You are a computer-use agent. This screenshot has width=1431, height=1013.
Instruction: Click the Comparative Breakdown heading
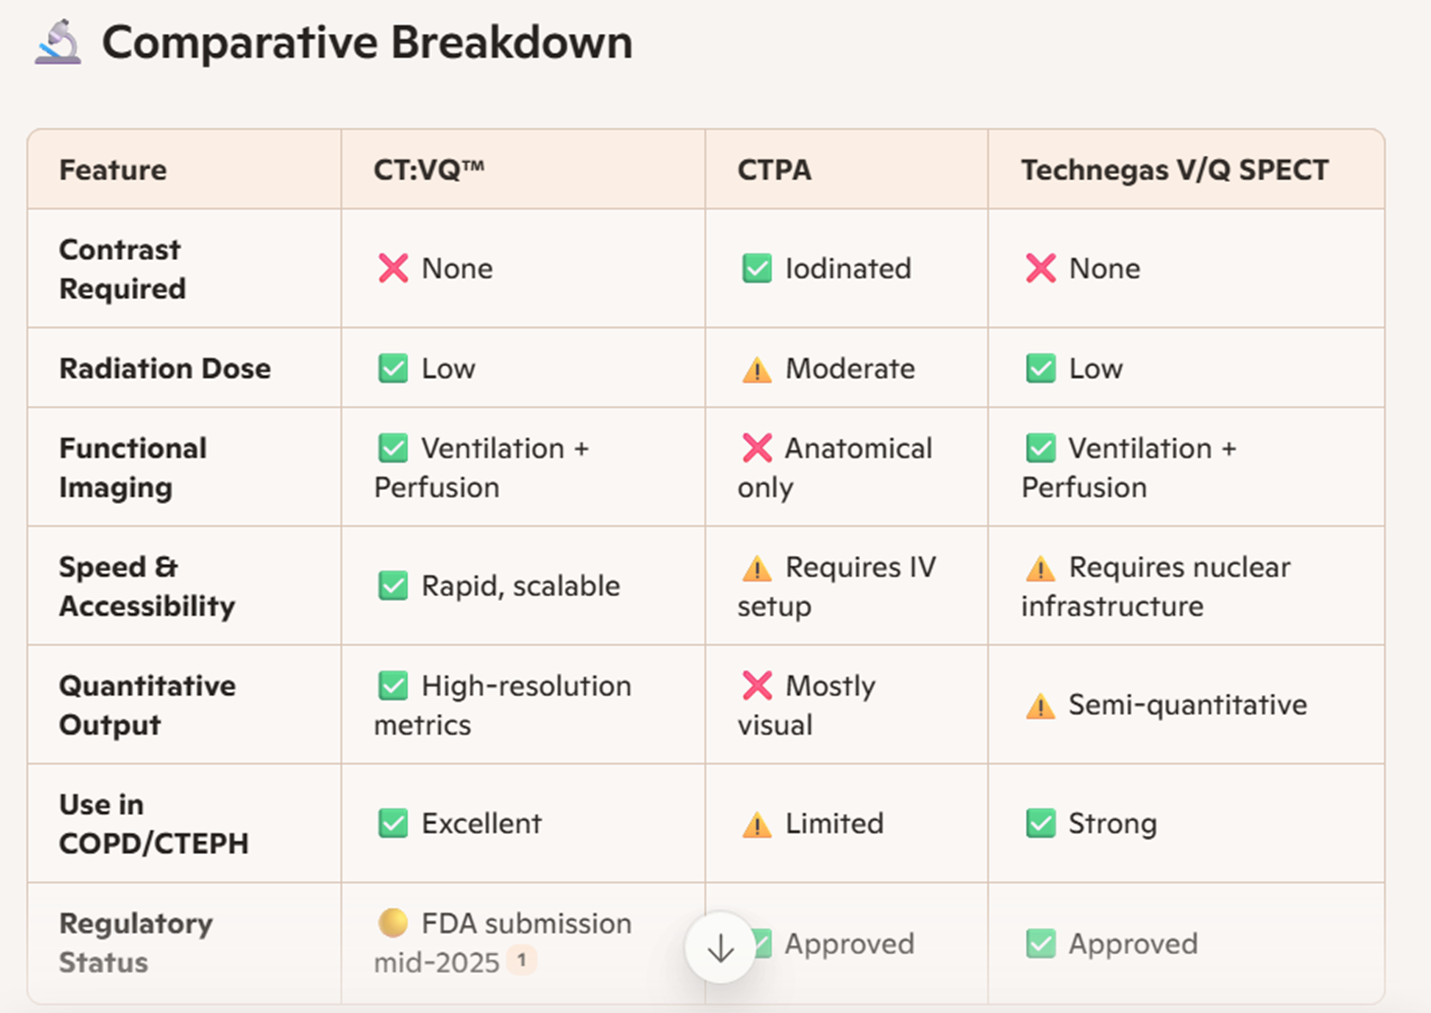367,43
